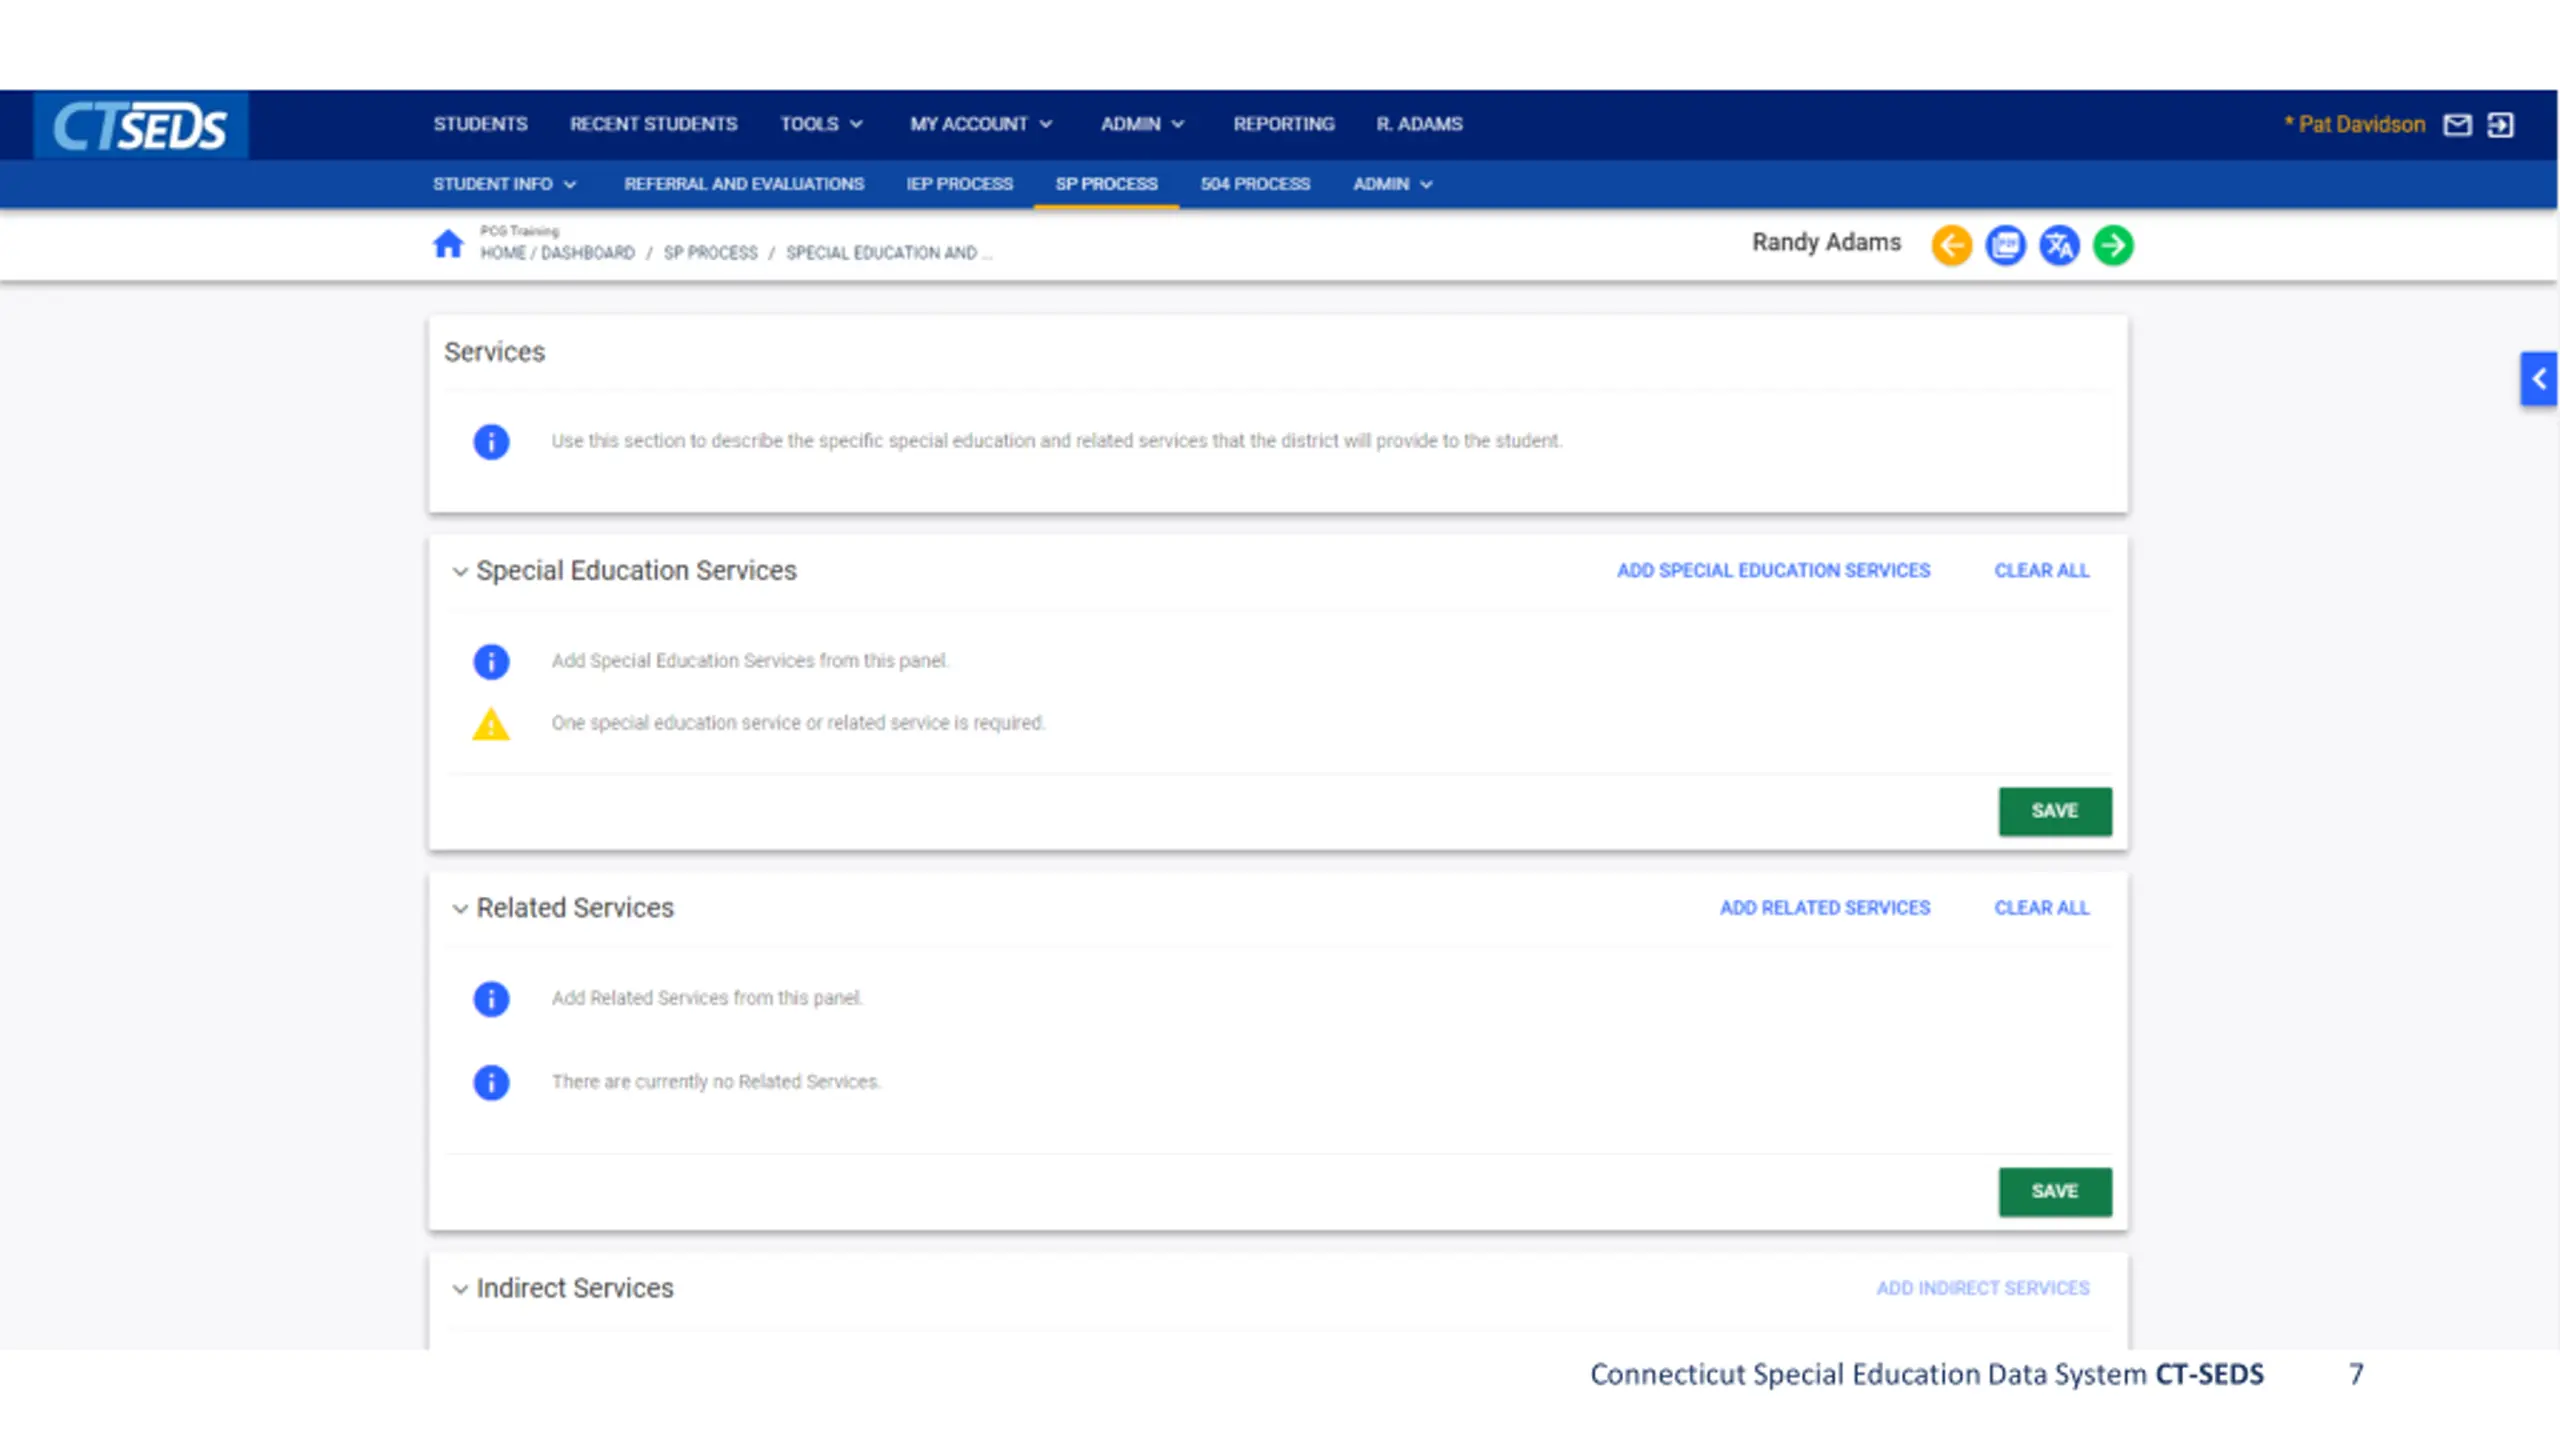The width and height of the screenshot is (2560, 1440).
Task: Click the CT-SEDS logo
Action: tap(140, 126)
